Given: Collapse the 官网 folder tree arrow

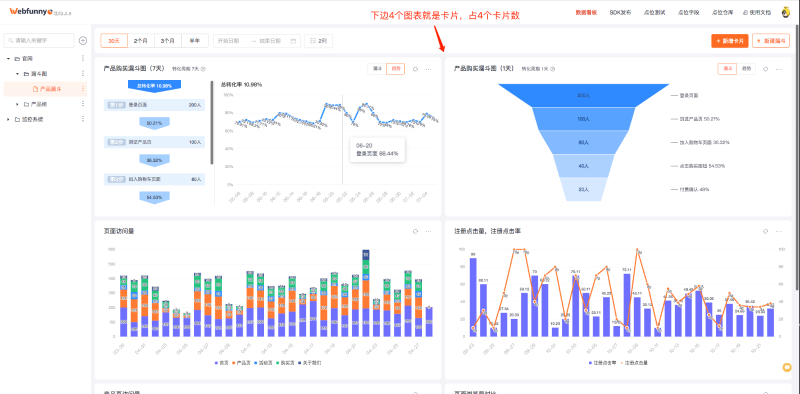Looking at the screenshot, I should [8, 59].
